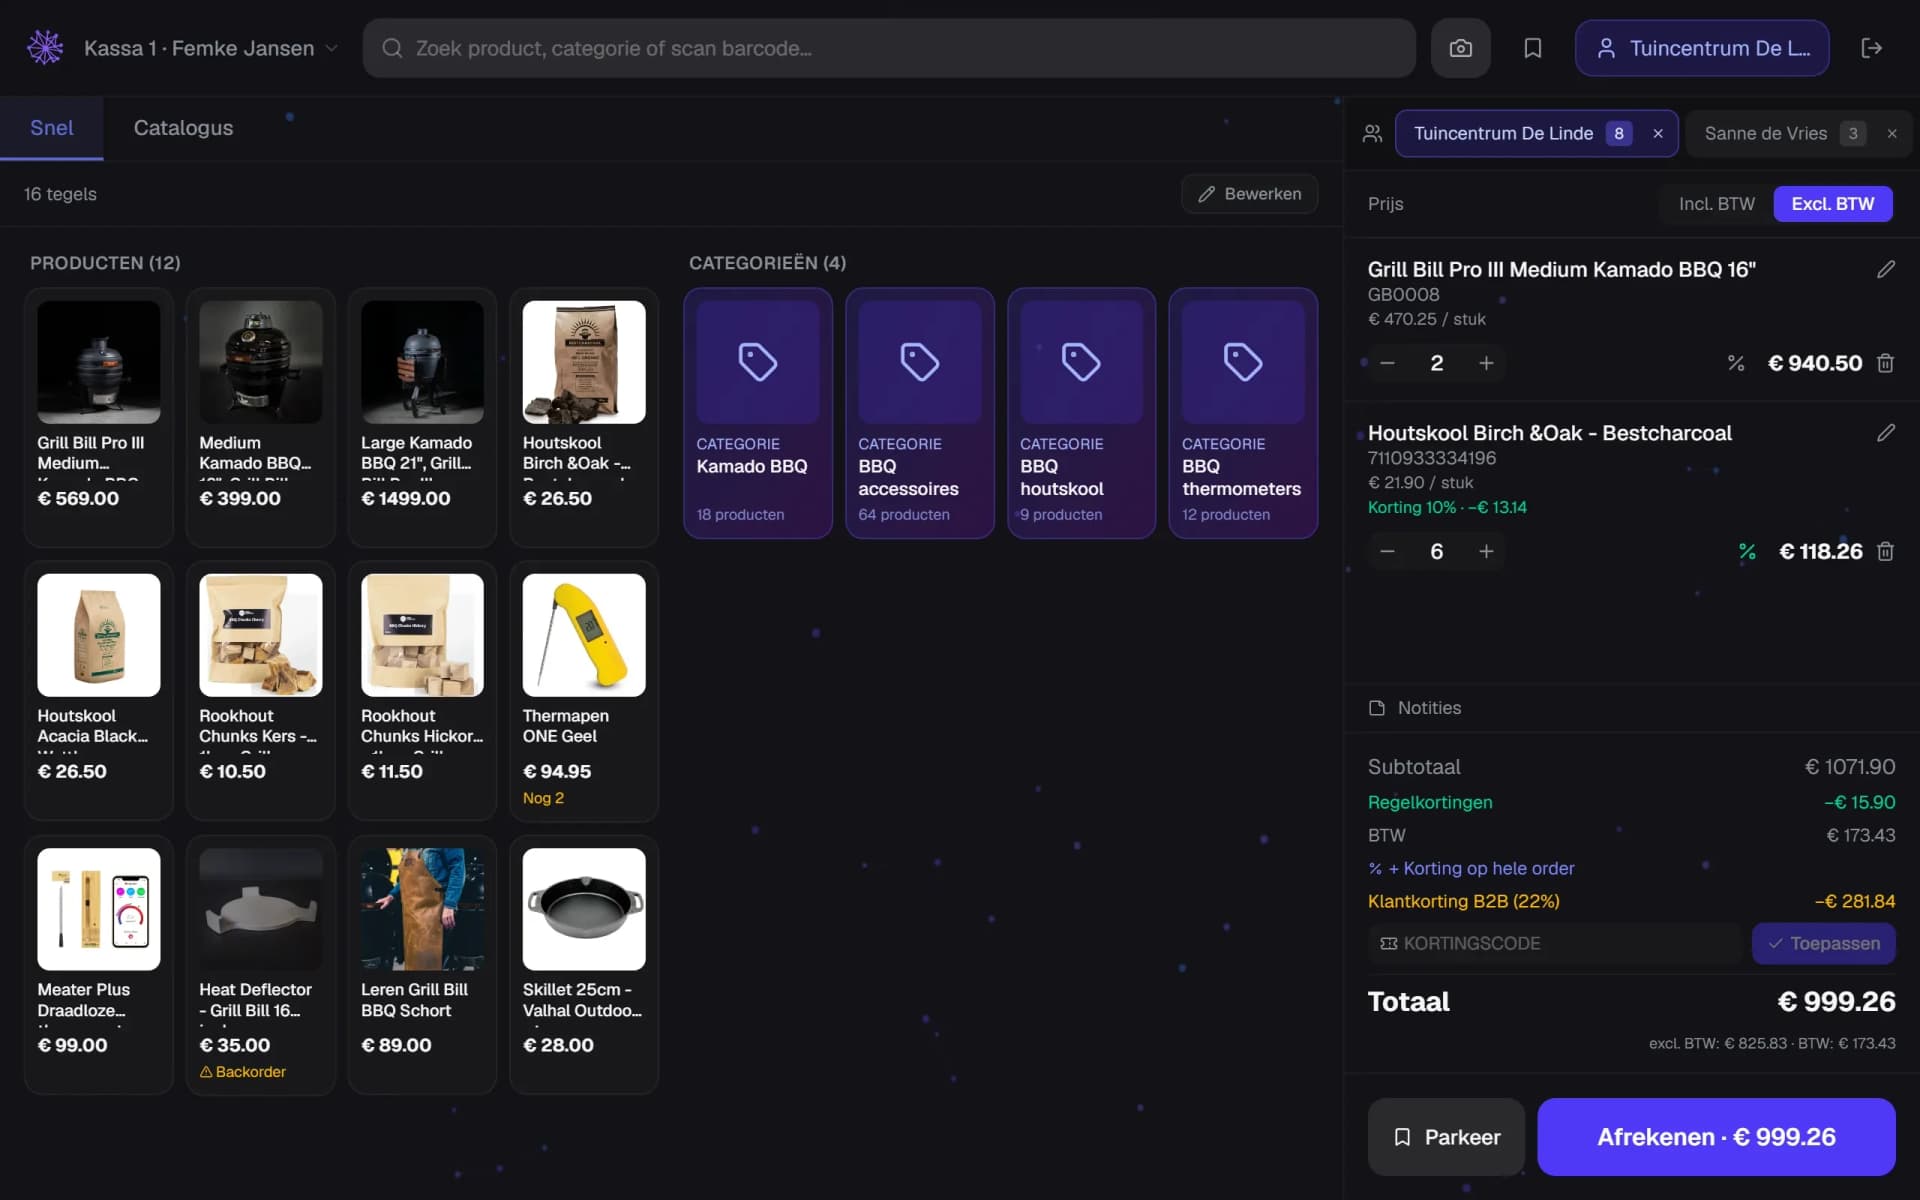This screenshot has height=1200, width=1920.
Task: Decrease Grill Bill Pro III quantity
Action: (1387, 363)
